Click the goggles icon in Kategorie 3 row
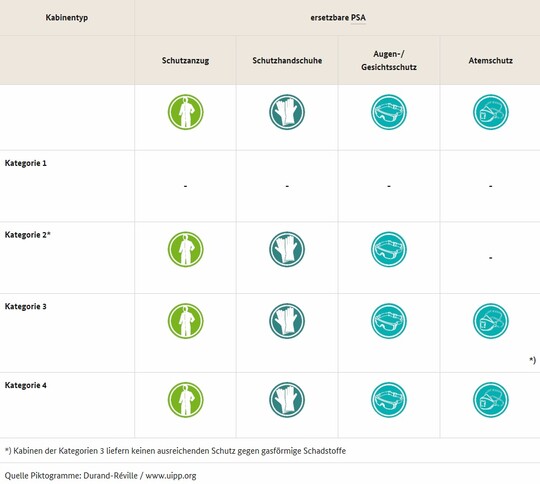This screenshot has width=540, height=484. (x=389, y=321)
